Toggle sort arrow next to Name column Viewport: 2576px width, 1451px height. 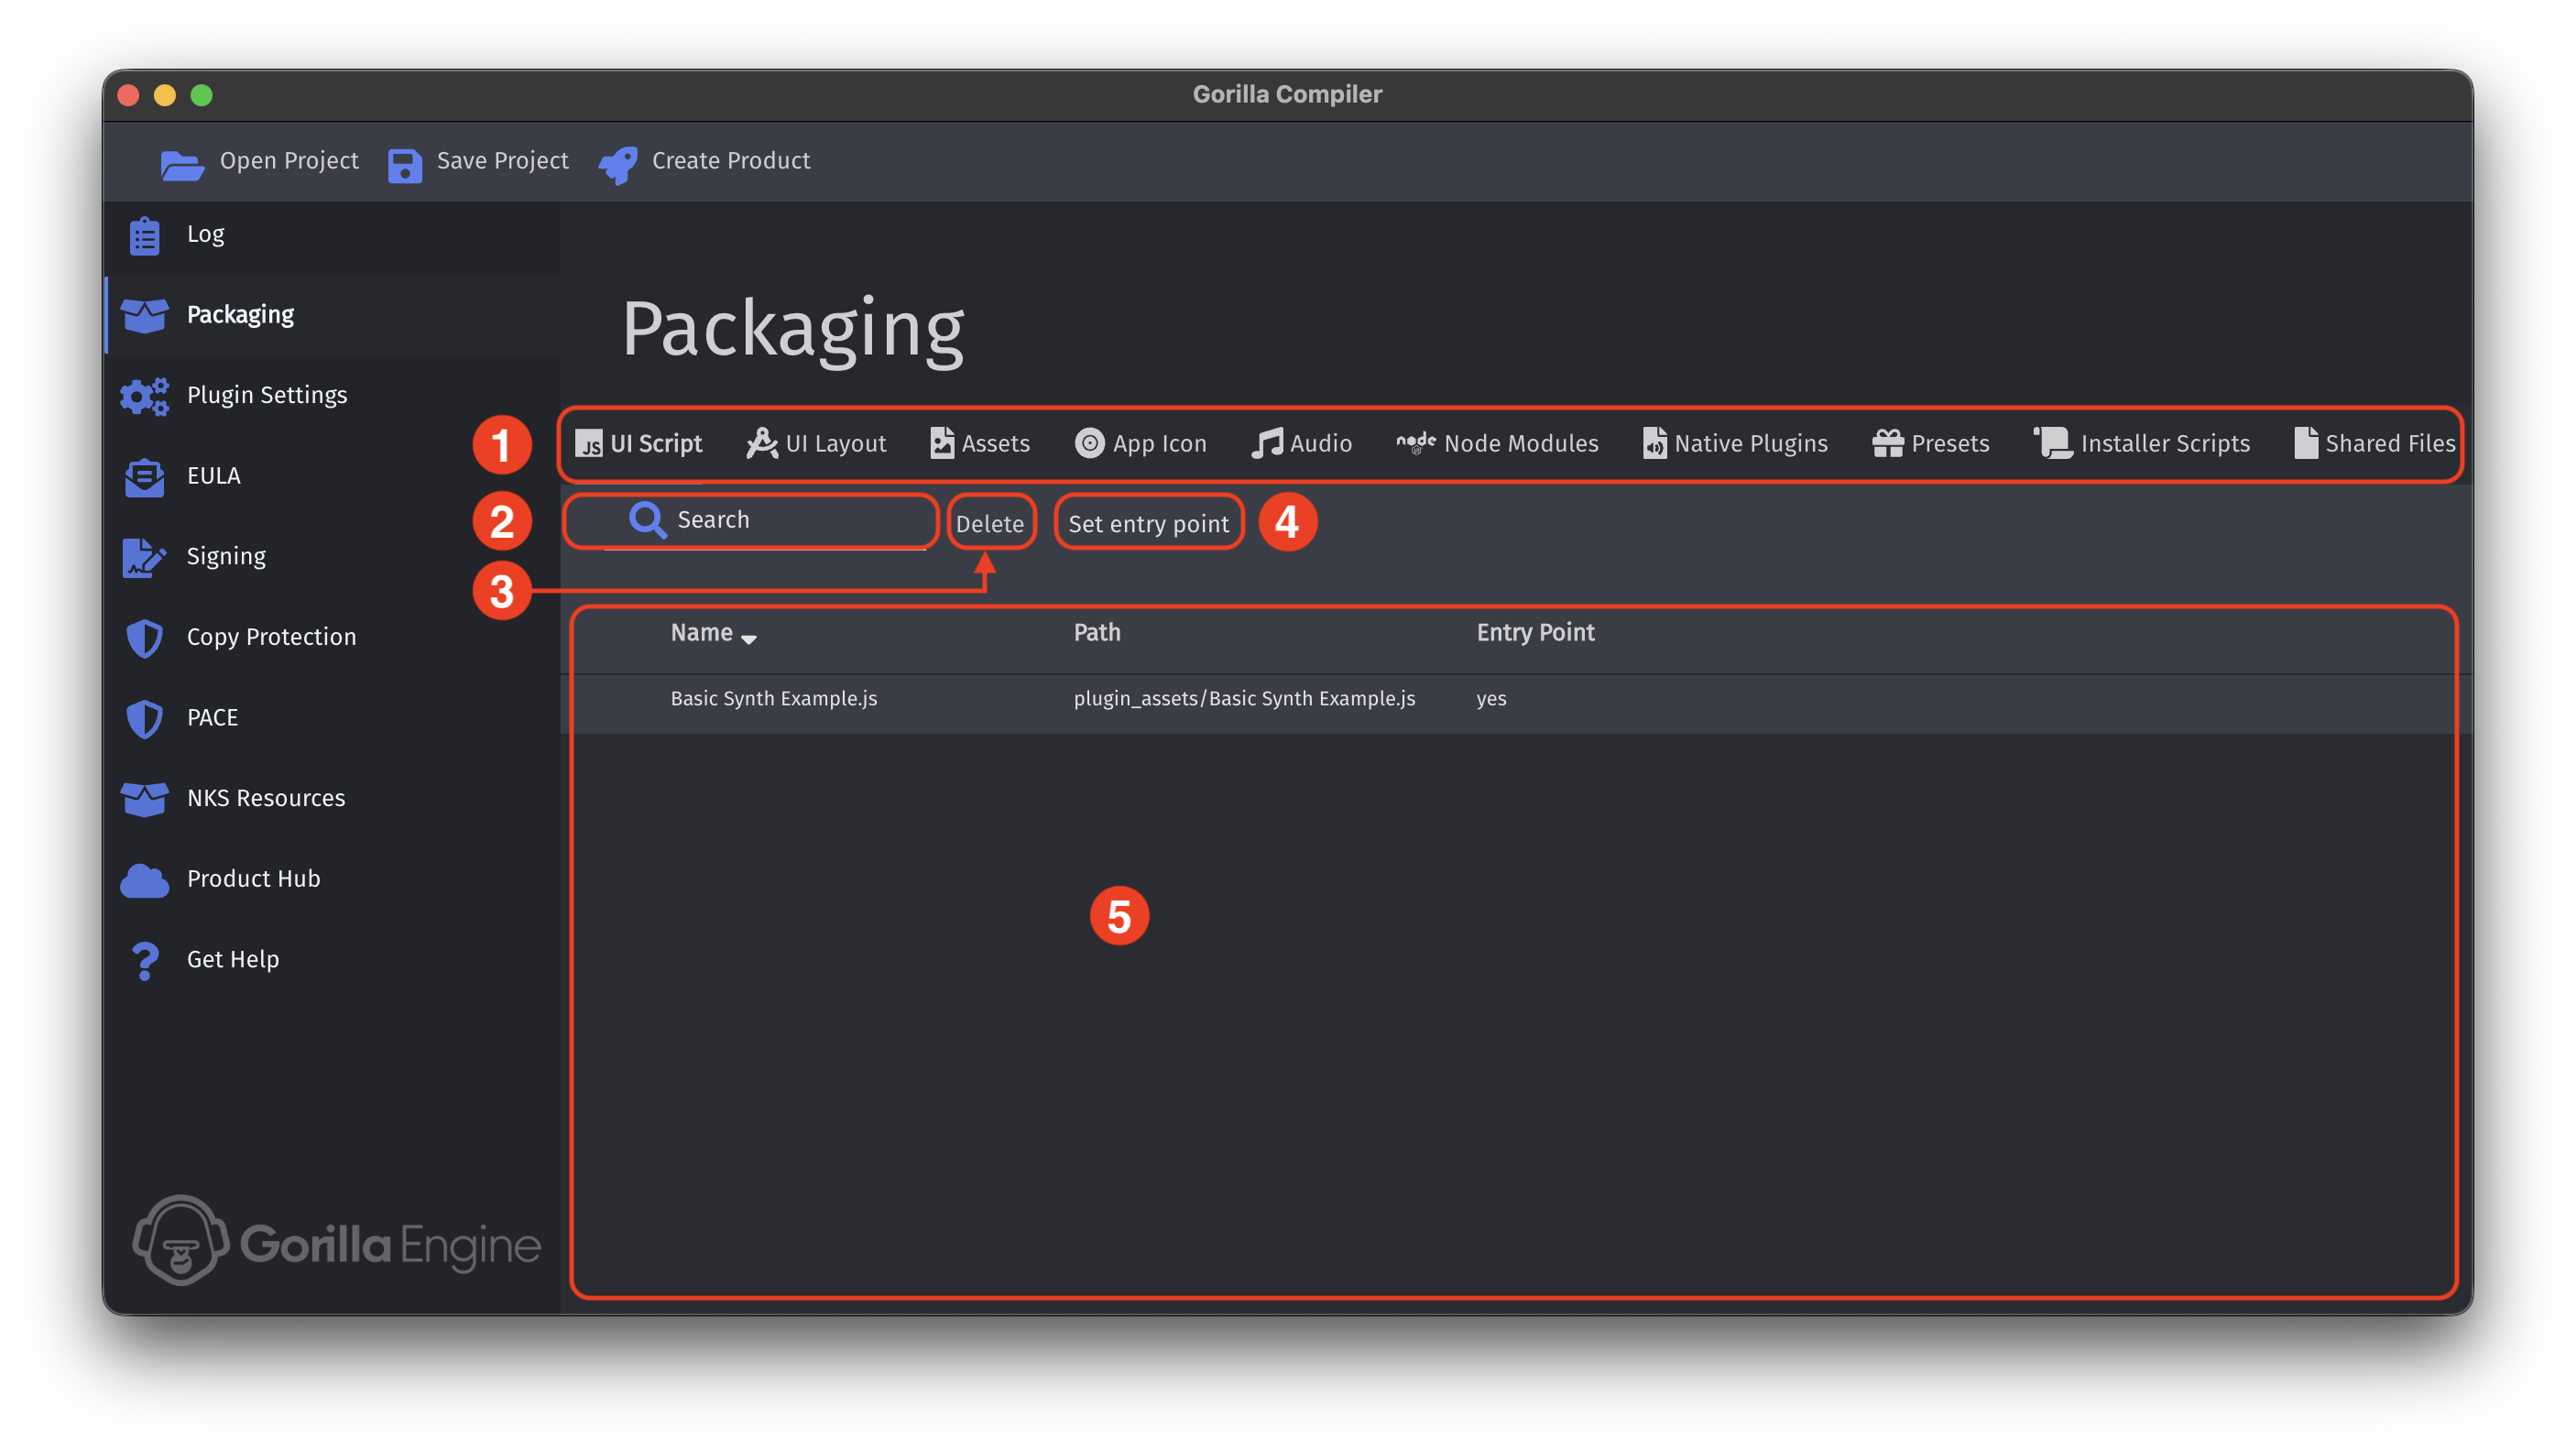click(749, 639)
